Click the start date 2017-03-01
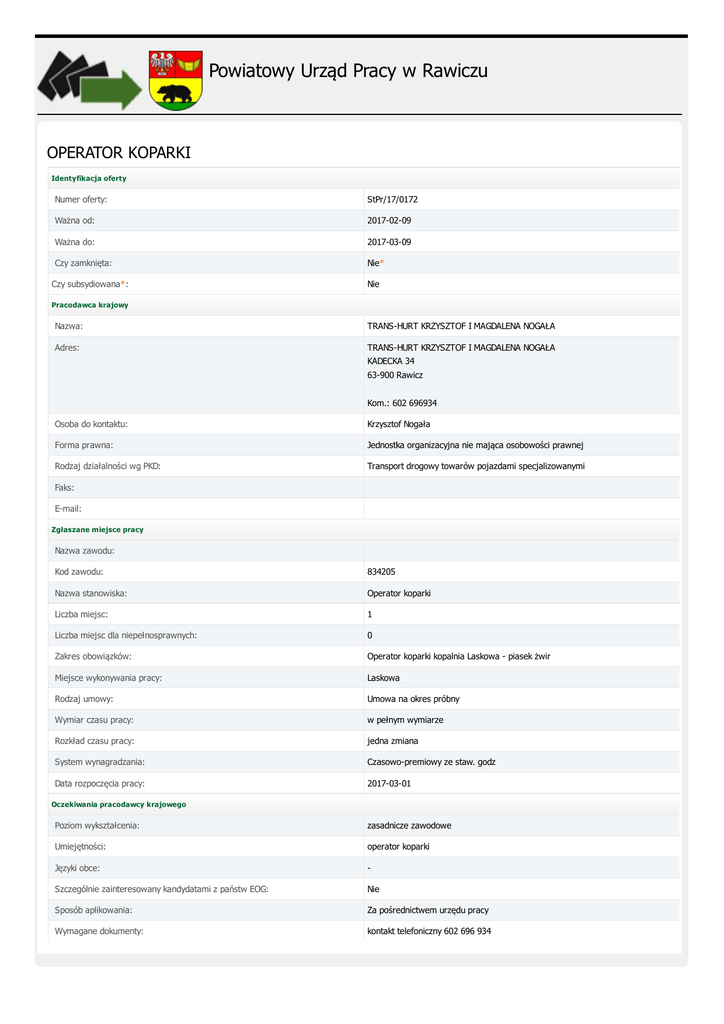 pyautogui.click(x=389, y=783)
